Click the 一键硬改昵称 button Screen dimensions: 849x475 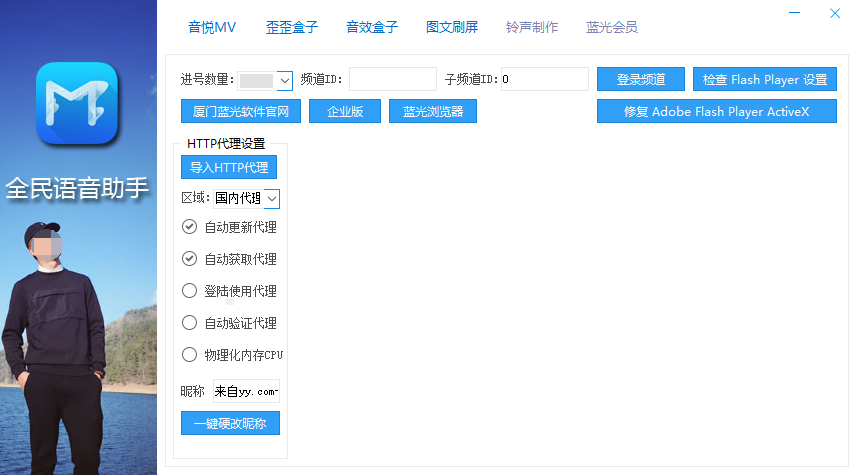230,423
